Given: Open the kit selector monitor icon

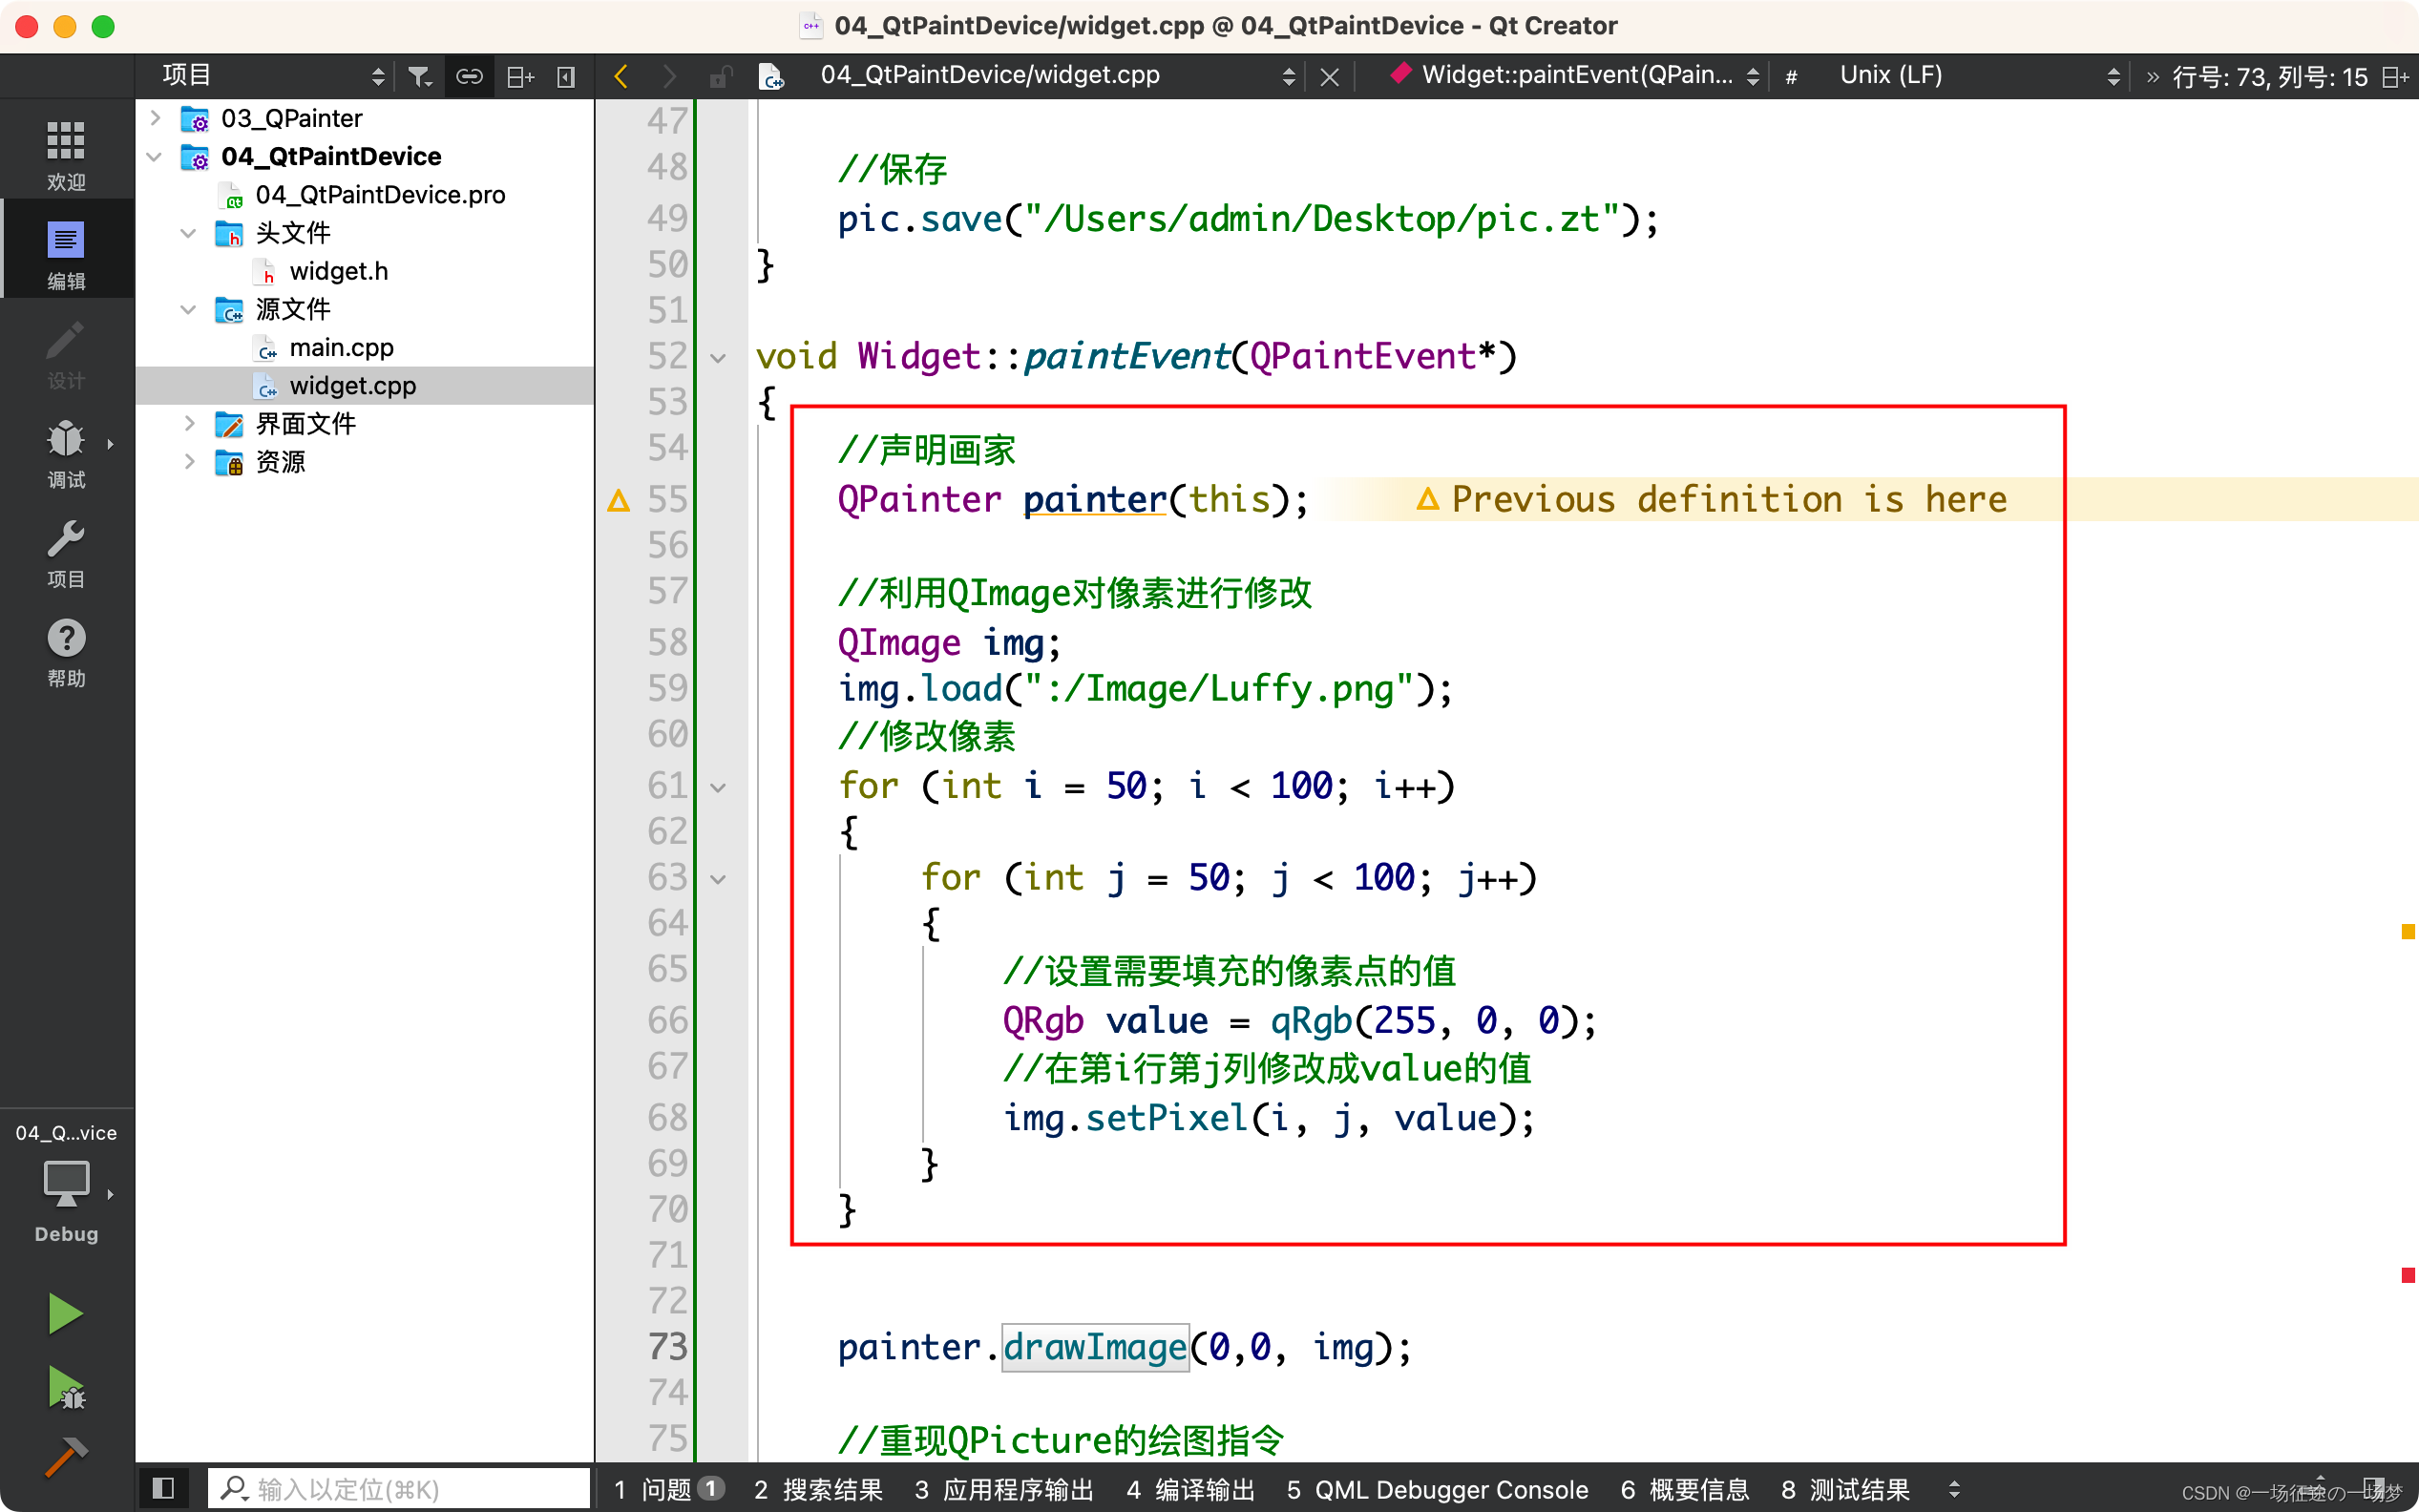Looking at the screenshot, I should pos(66,1184).
